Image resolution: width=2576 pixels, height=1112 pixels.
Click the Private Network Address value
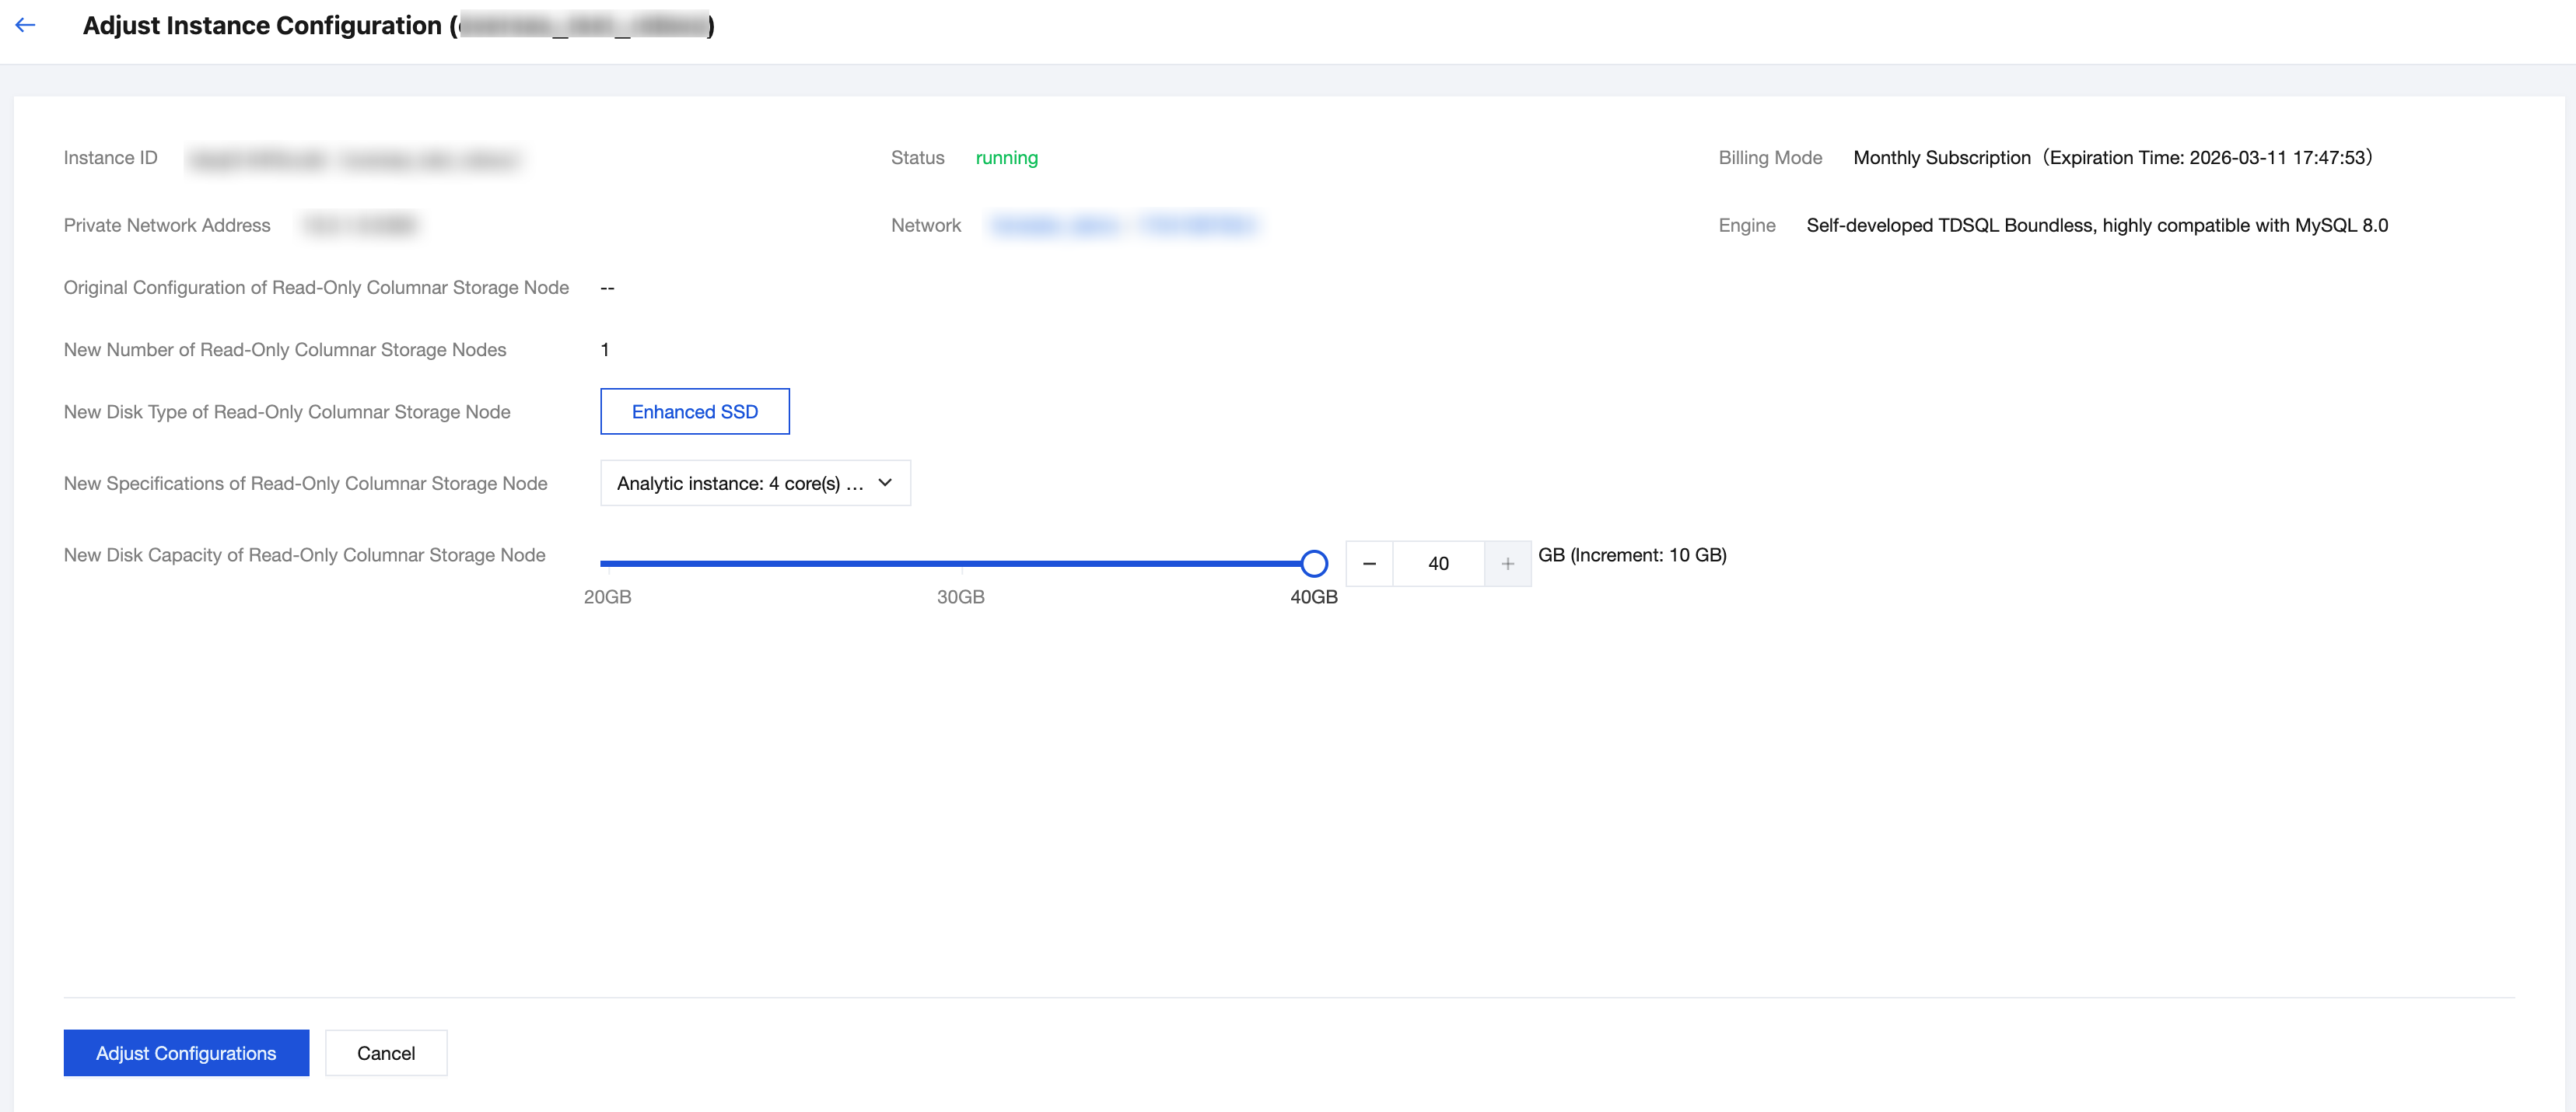[x=360, y=226]
